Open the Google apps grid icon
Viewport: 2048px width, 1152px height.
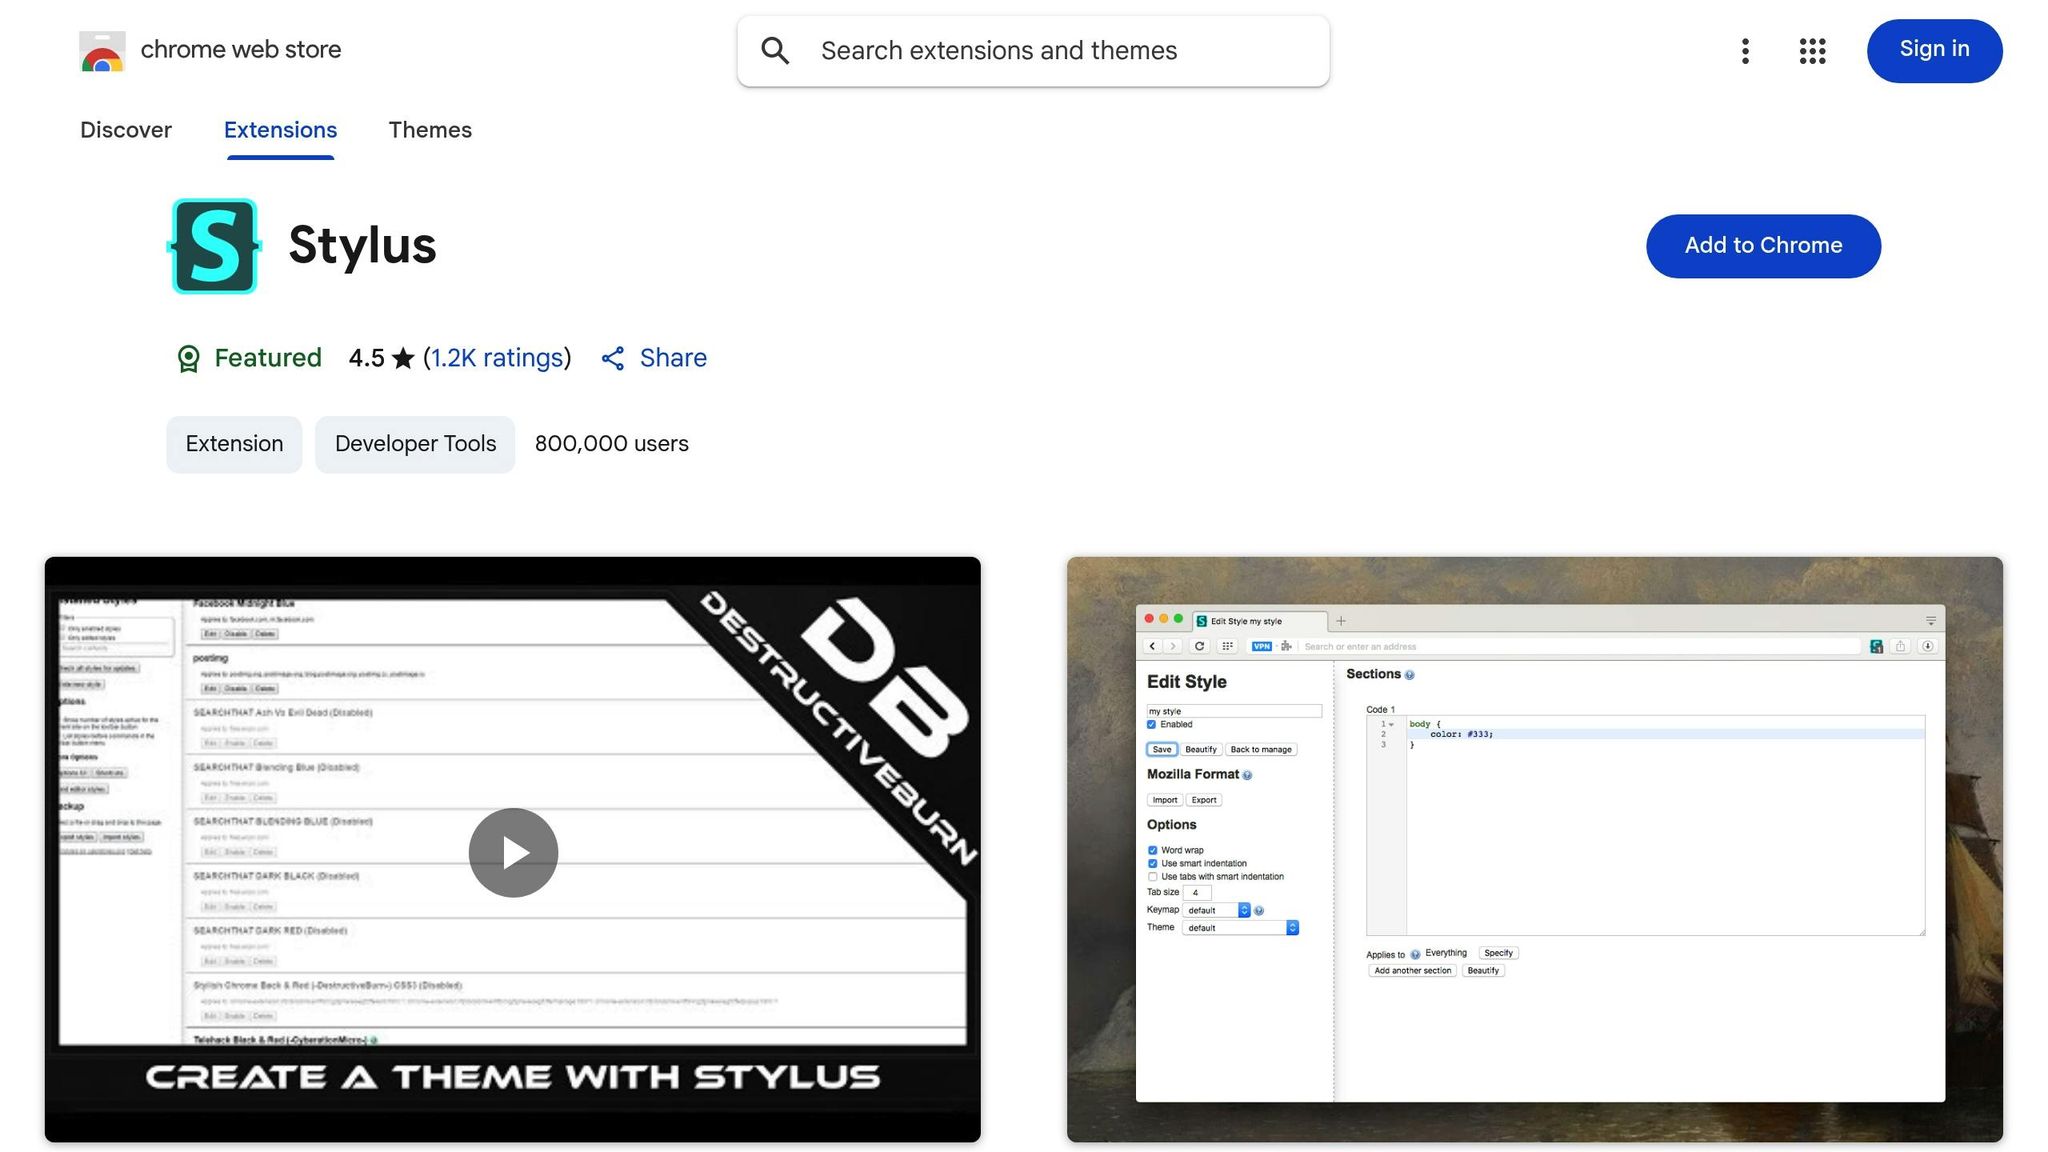click(1811, 51)
